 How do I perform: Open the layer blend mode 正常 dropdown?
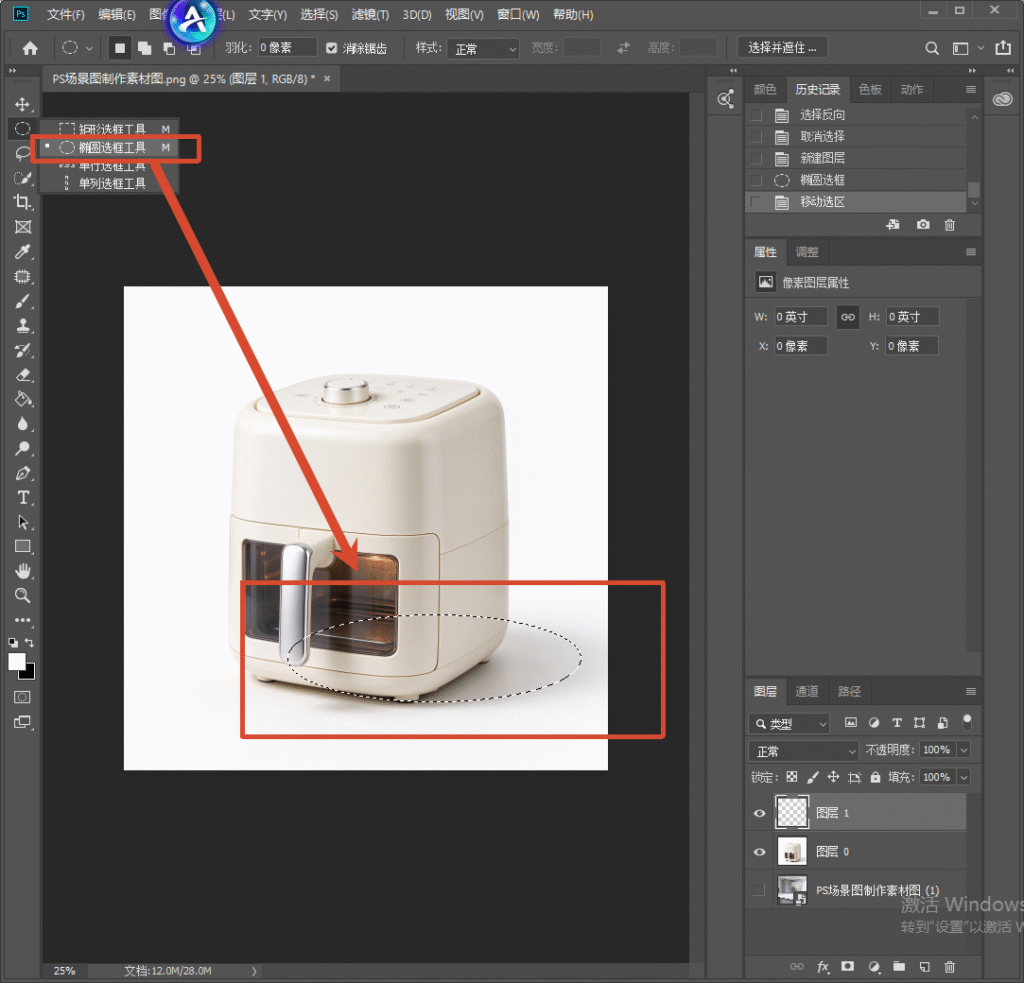click(803, 751)
